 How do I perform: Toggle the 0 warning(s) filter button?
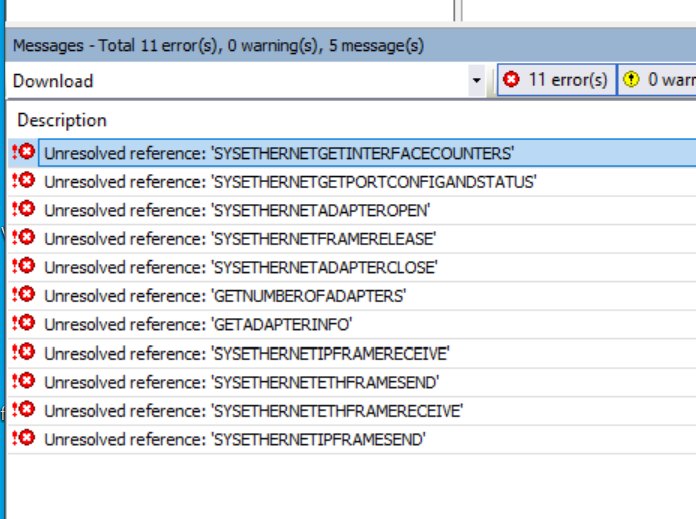(658, 80)
